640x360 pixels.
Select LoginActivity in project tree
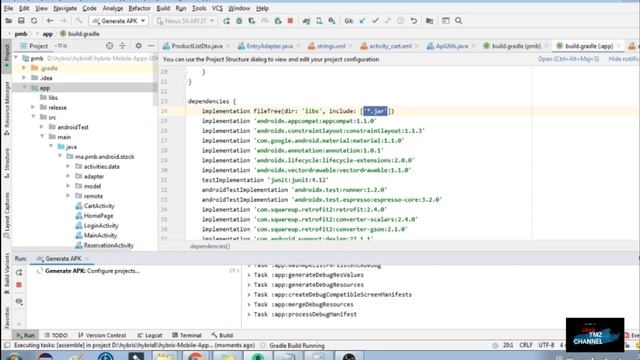pos(101,226)
